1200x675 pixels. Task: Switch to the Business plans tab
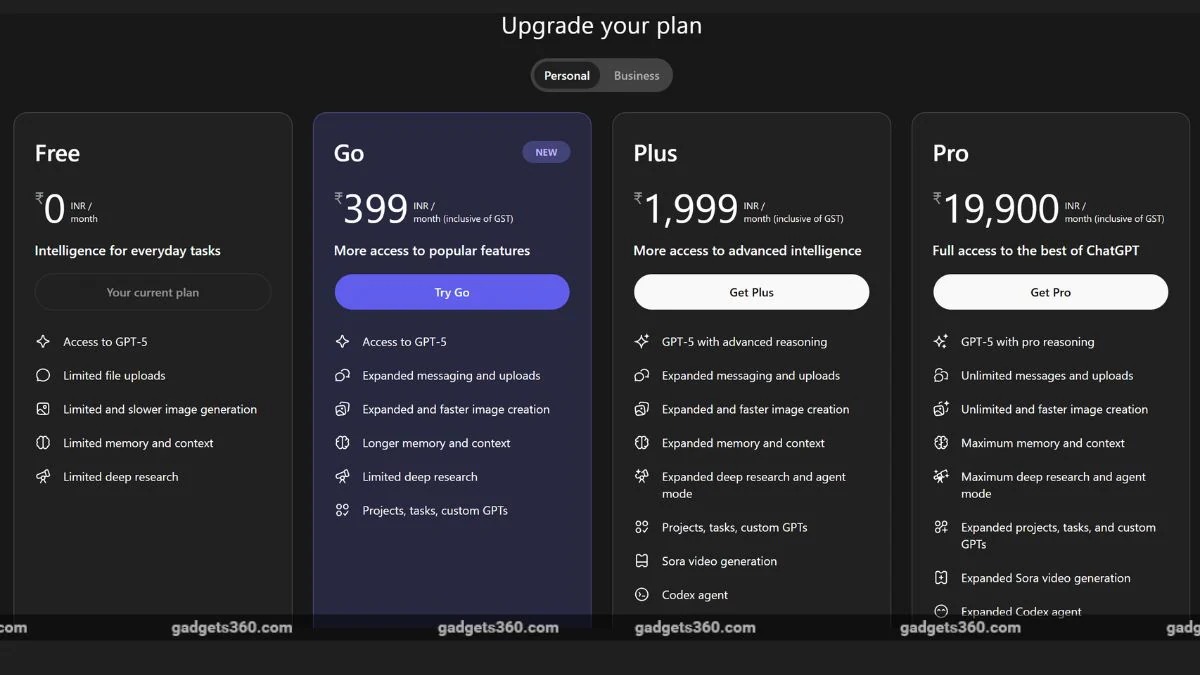point(636,76)
